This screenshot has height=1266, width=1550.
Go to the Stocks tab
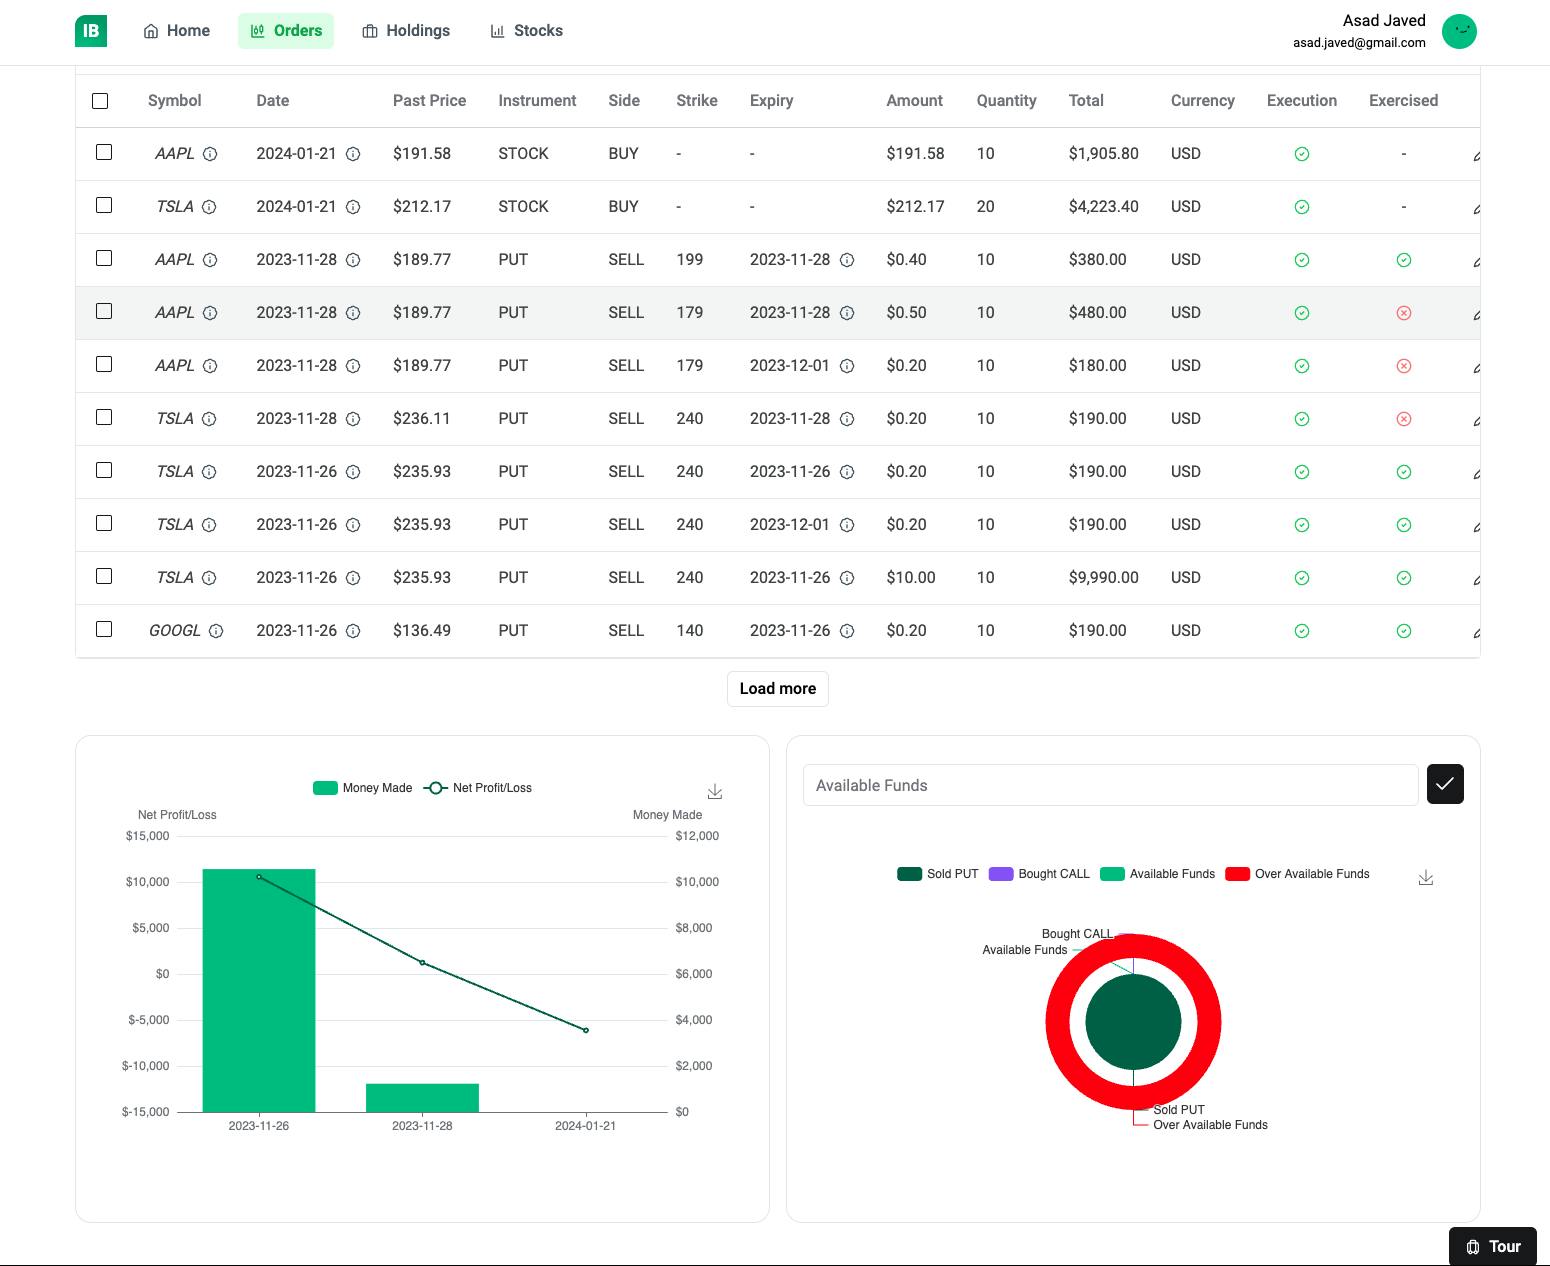[526, 31]
